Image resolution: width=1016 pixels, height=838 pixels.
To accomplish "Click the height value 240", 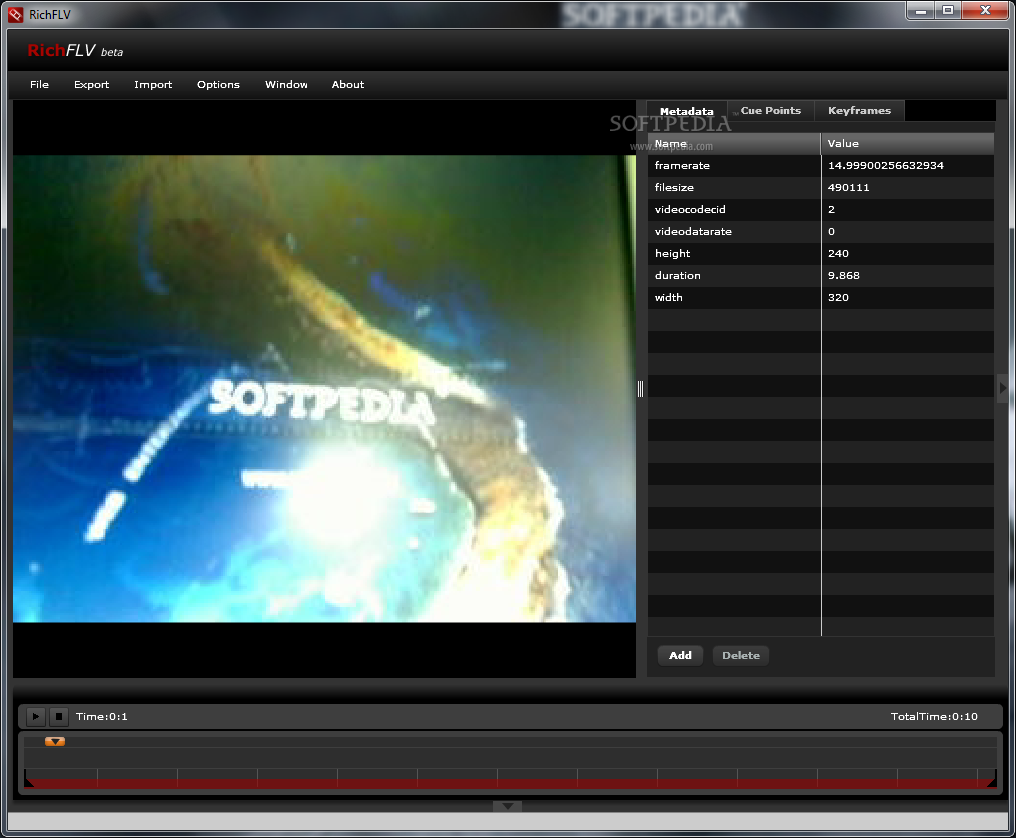I will [838, 253].
